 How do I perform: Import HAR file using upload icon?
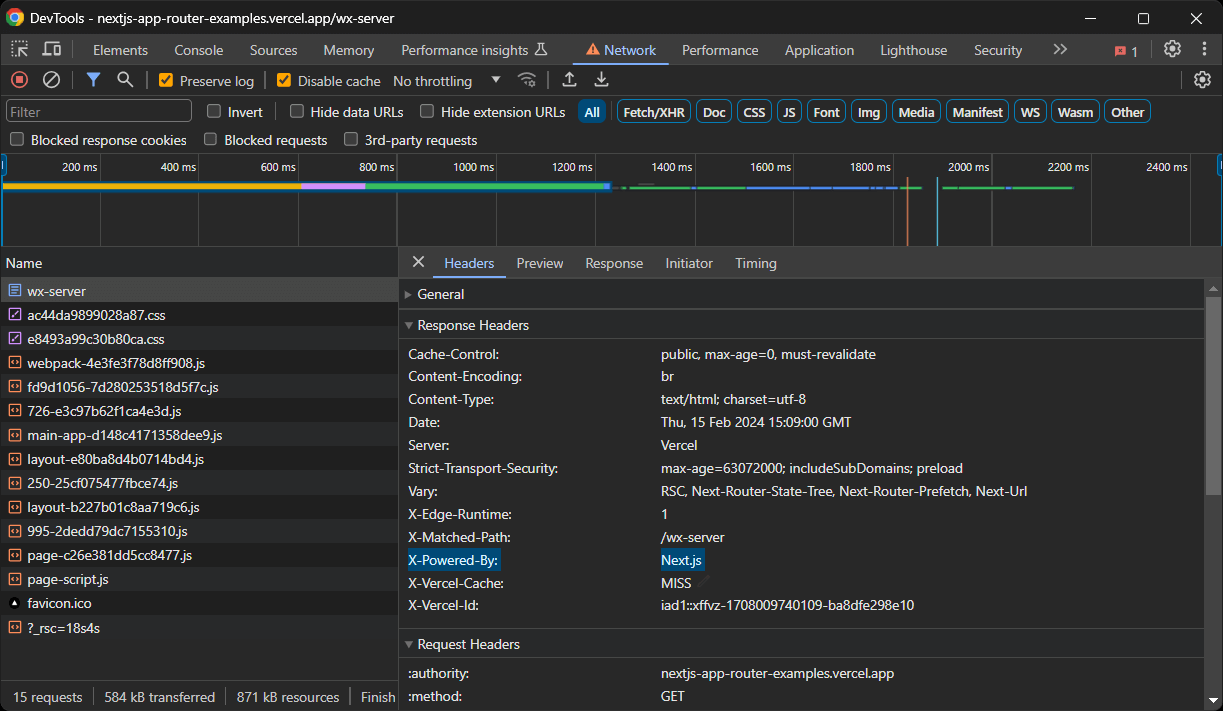pos(569,80)
